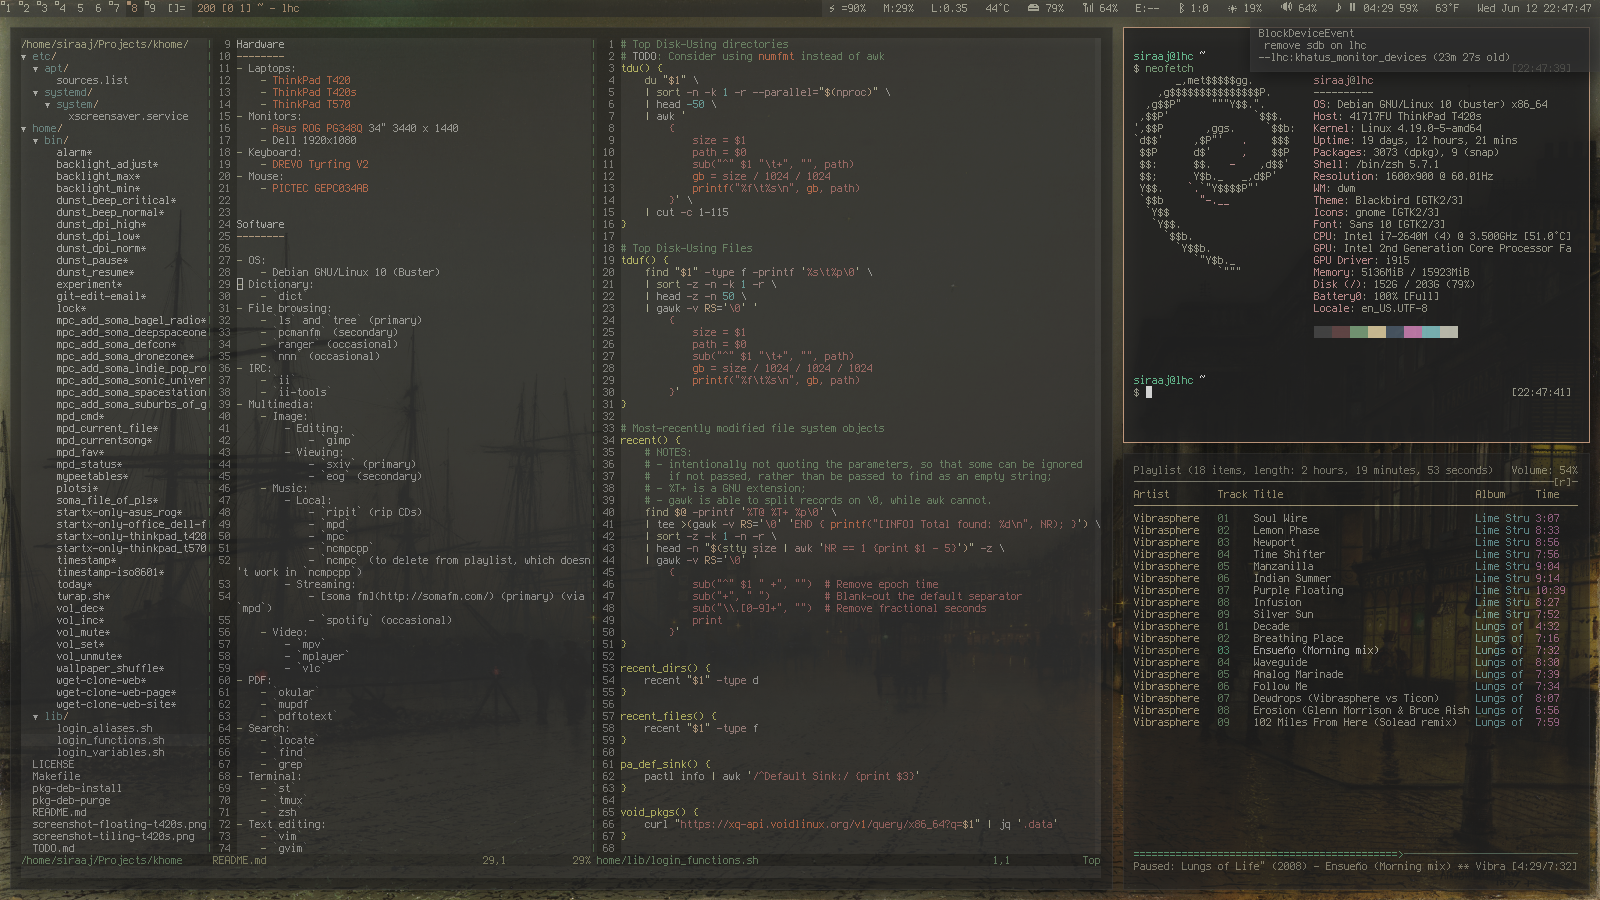Open wallpaper_shuffle script in tree
Screen dimensions: 1600x900
coord(110,669)
